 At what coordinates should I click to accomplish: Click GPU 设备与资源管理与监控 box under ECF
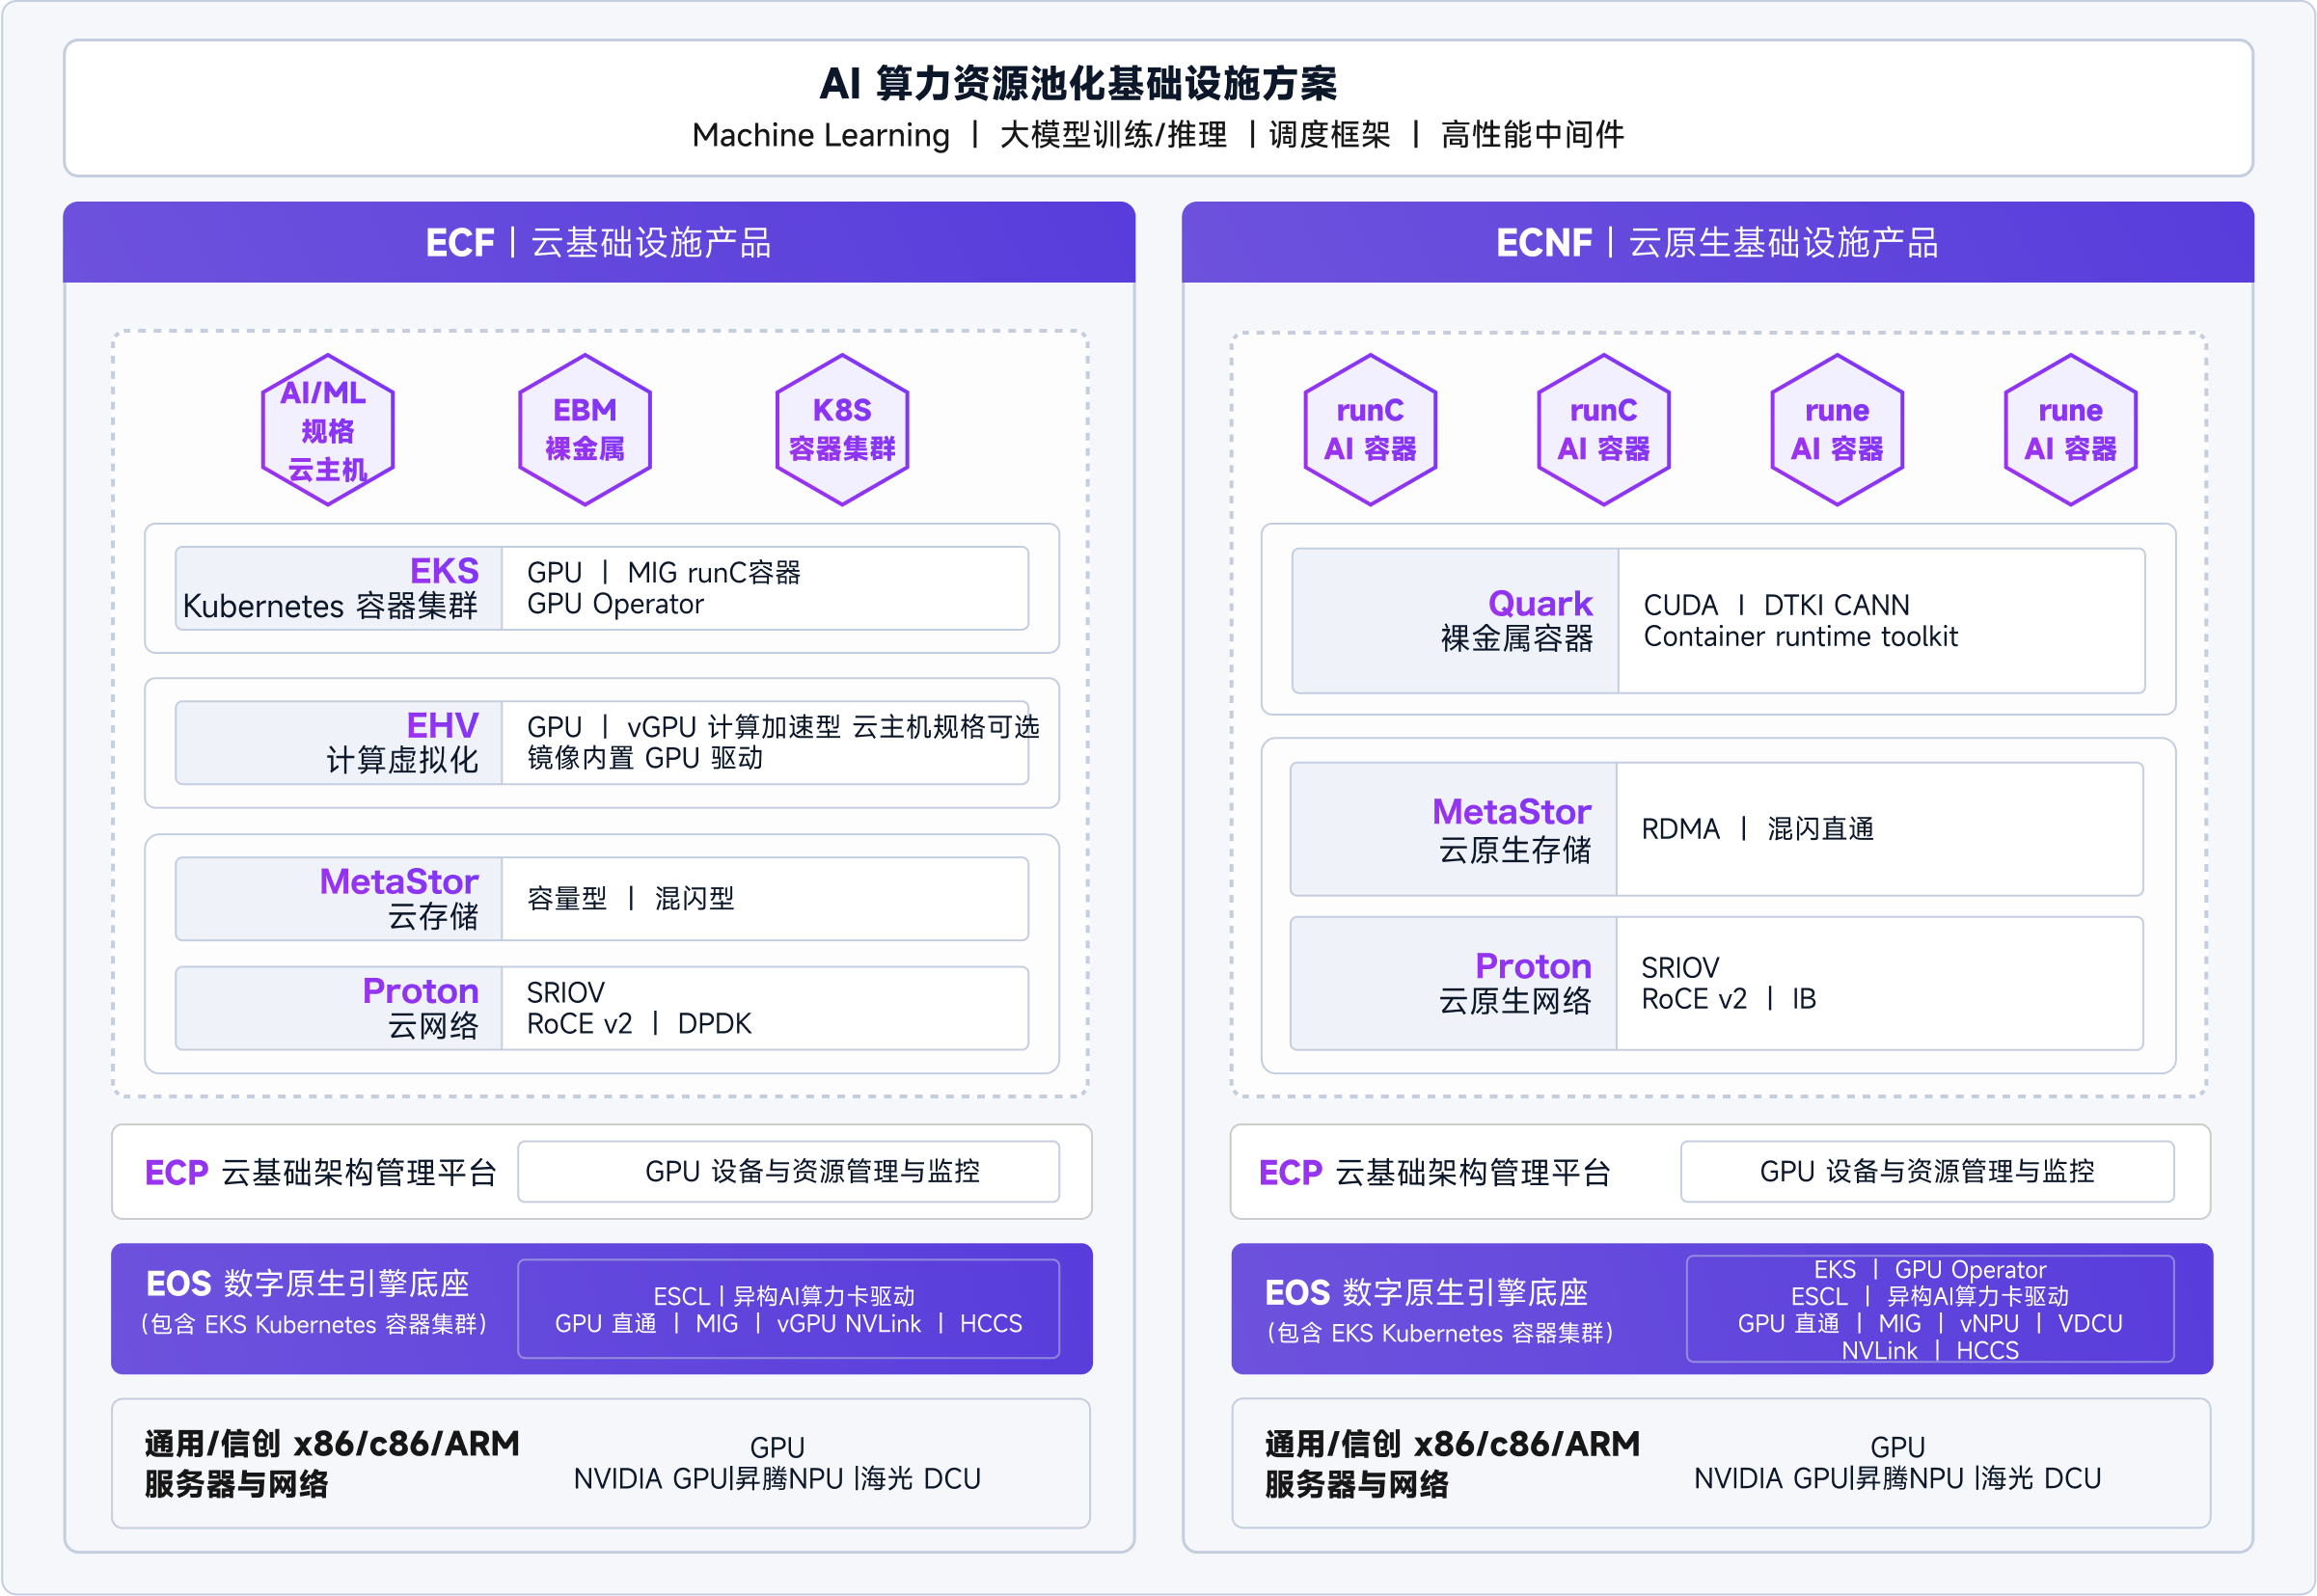(x=788, y=1171)
